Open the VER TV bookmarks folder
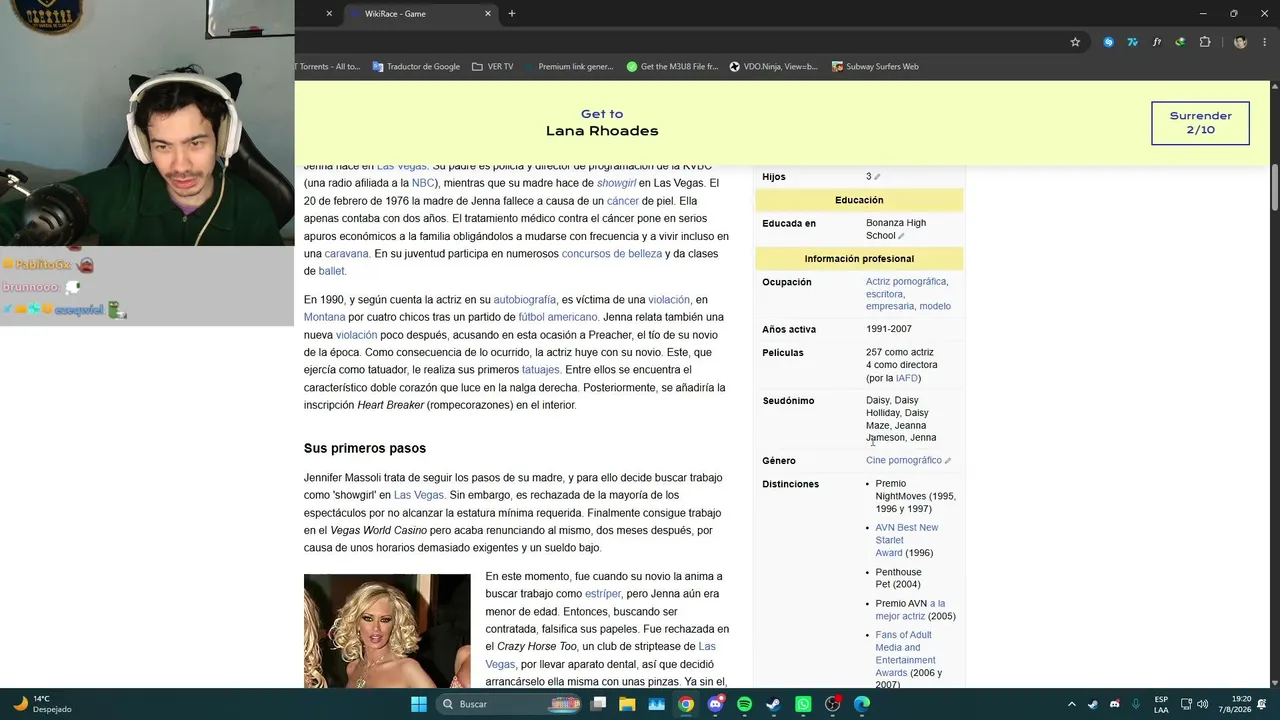Image resolution: width=1280 pixels, height=720 pixels. [x=492, y=67]
